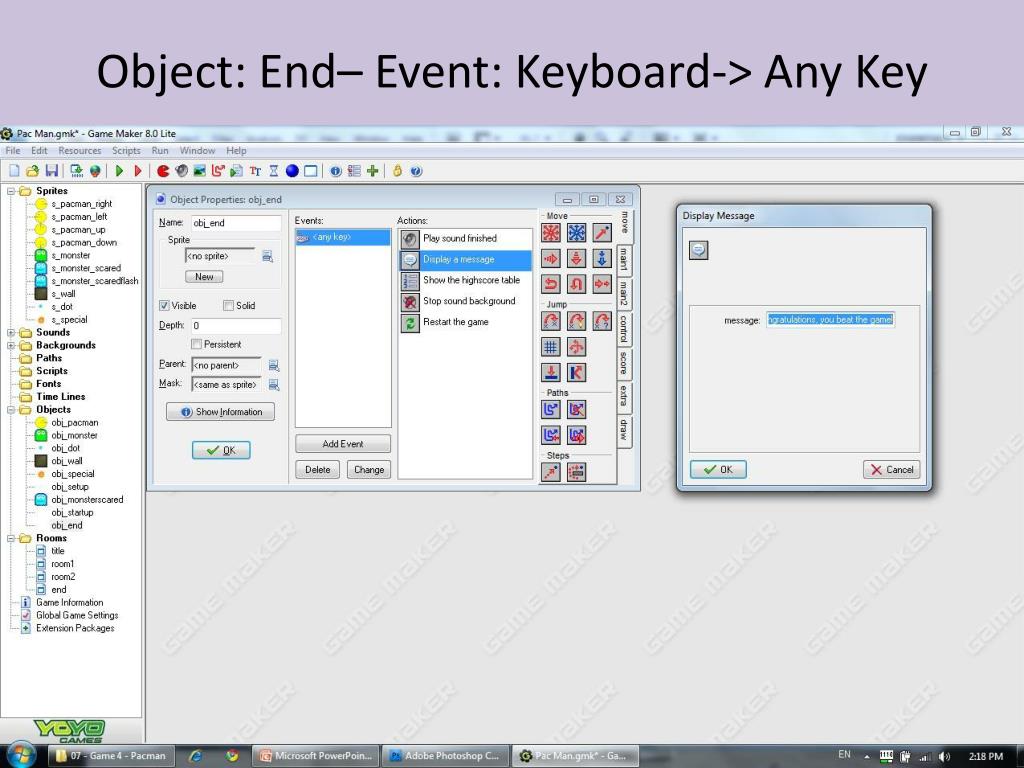Open the mask selection menu beside <same as sprite>
1024x768 pixels.
coord(274,385)
